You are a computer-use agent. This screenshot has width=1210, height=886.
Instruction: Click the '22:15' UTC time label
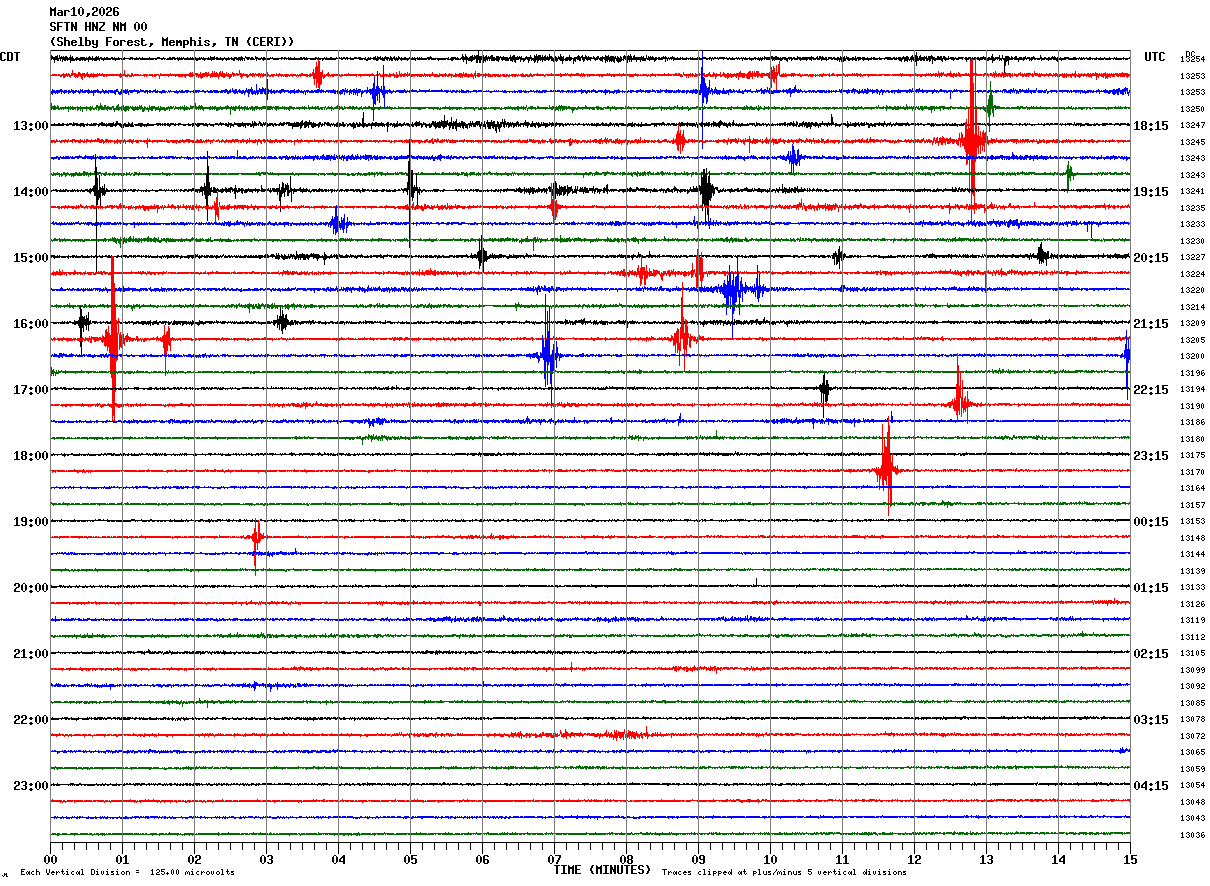[x=1150, y=390]
